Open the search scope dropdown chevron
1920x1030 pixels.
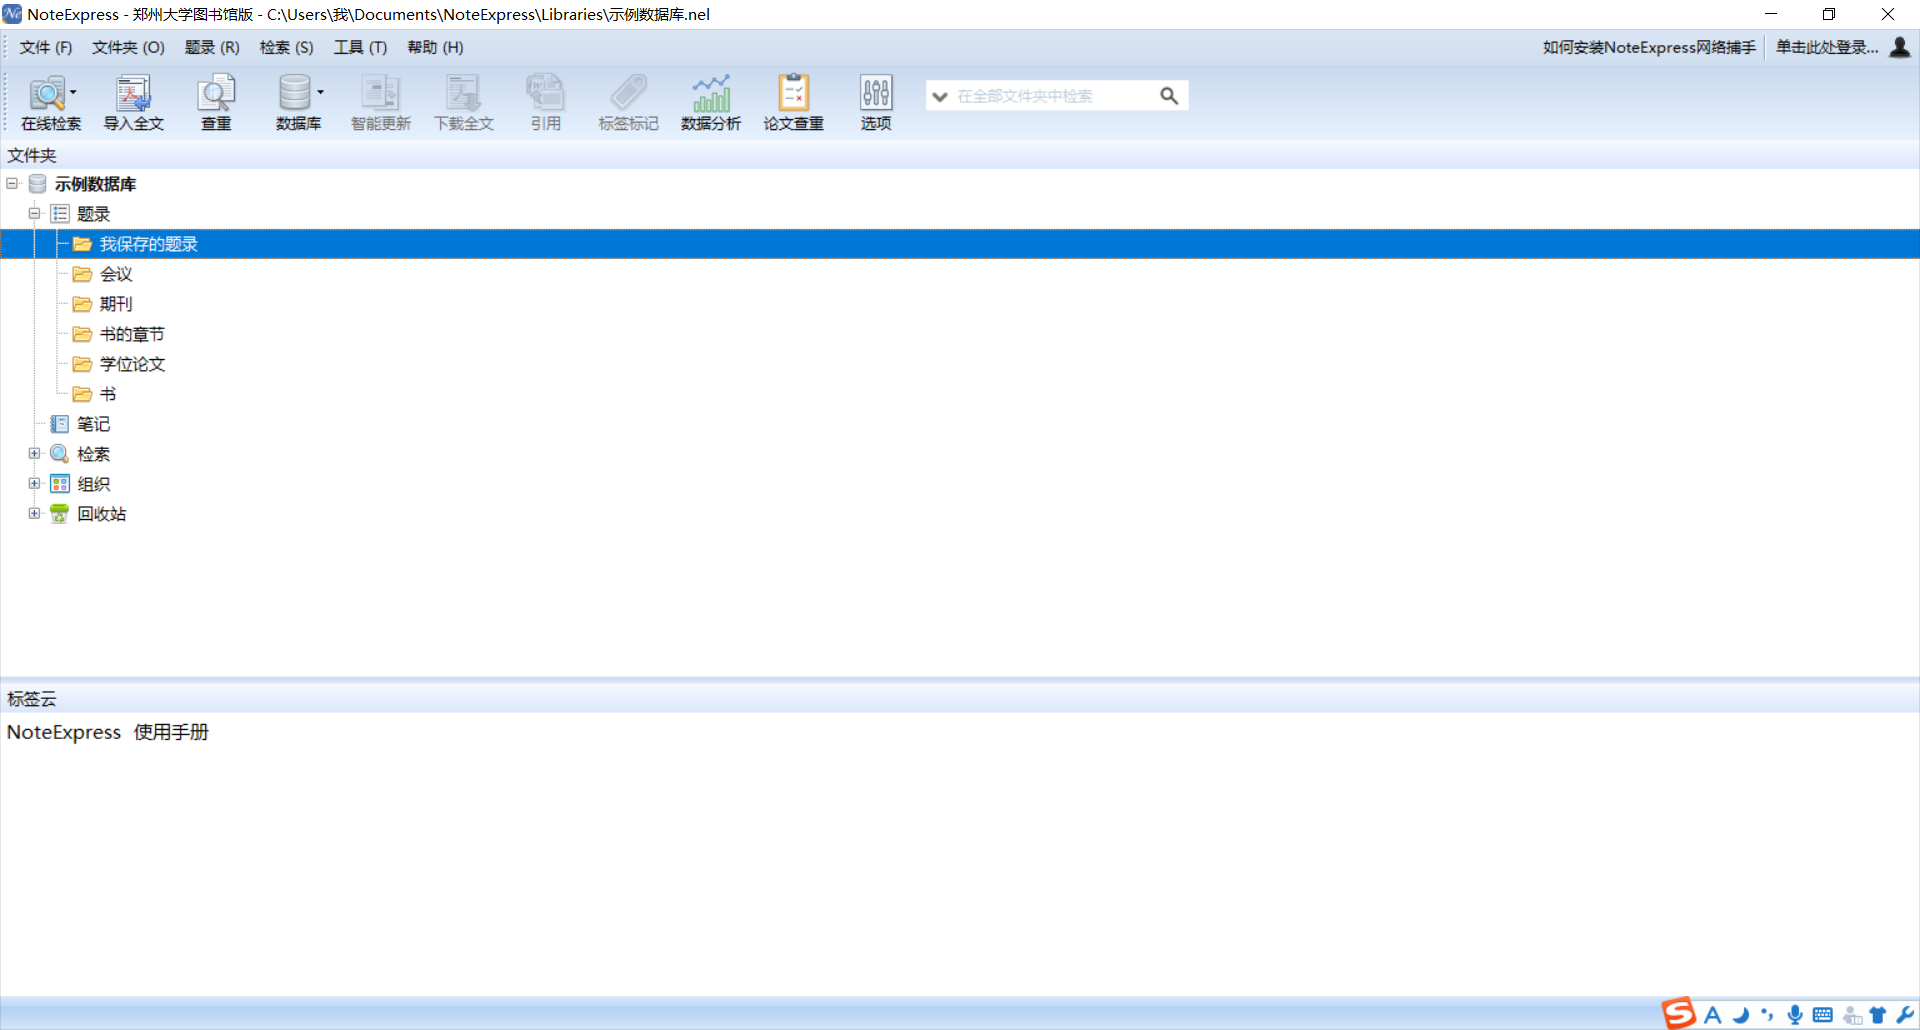coord(940,97)
